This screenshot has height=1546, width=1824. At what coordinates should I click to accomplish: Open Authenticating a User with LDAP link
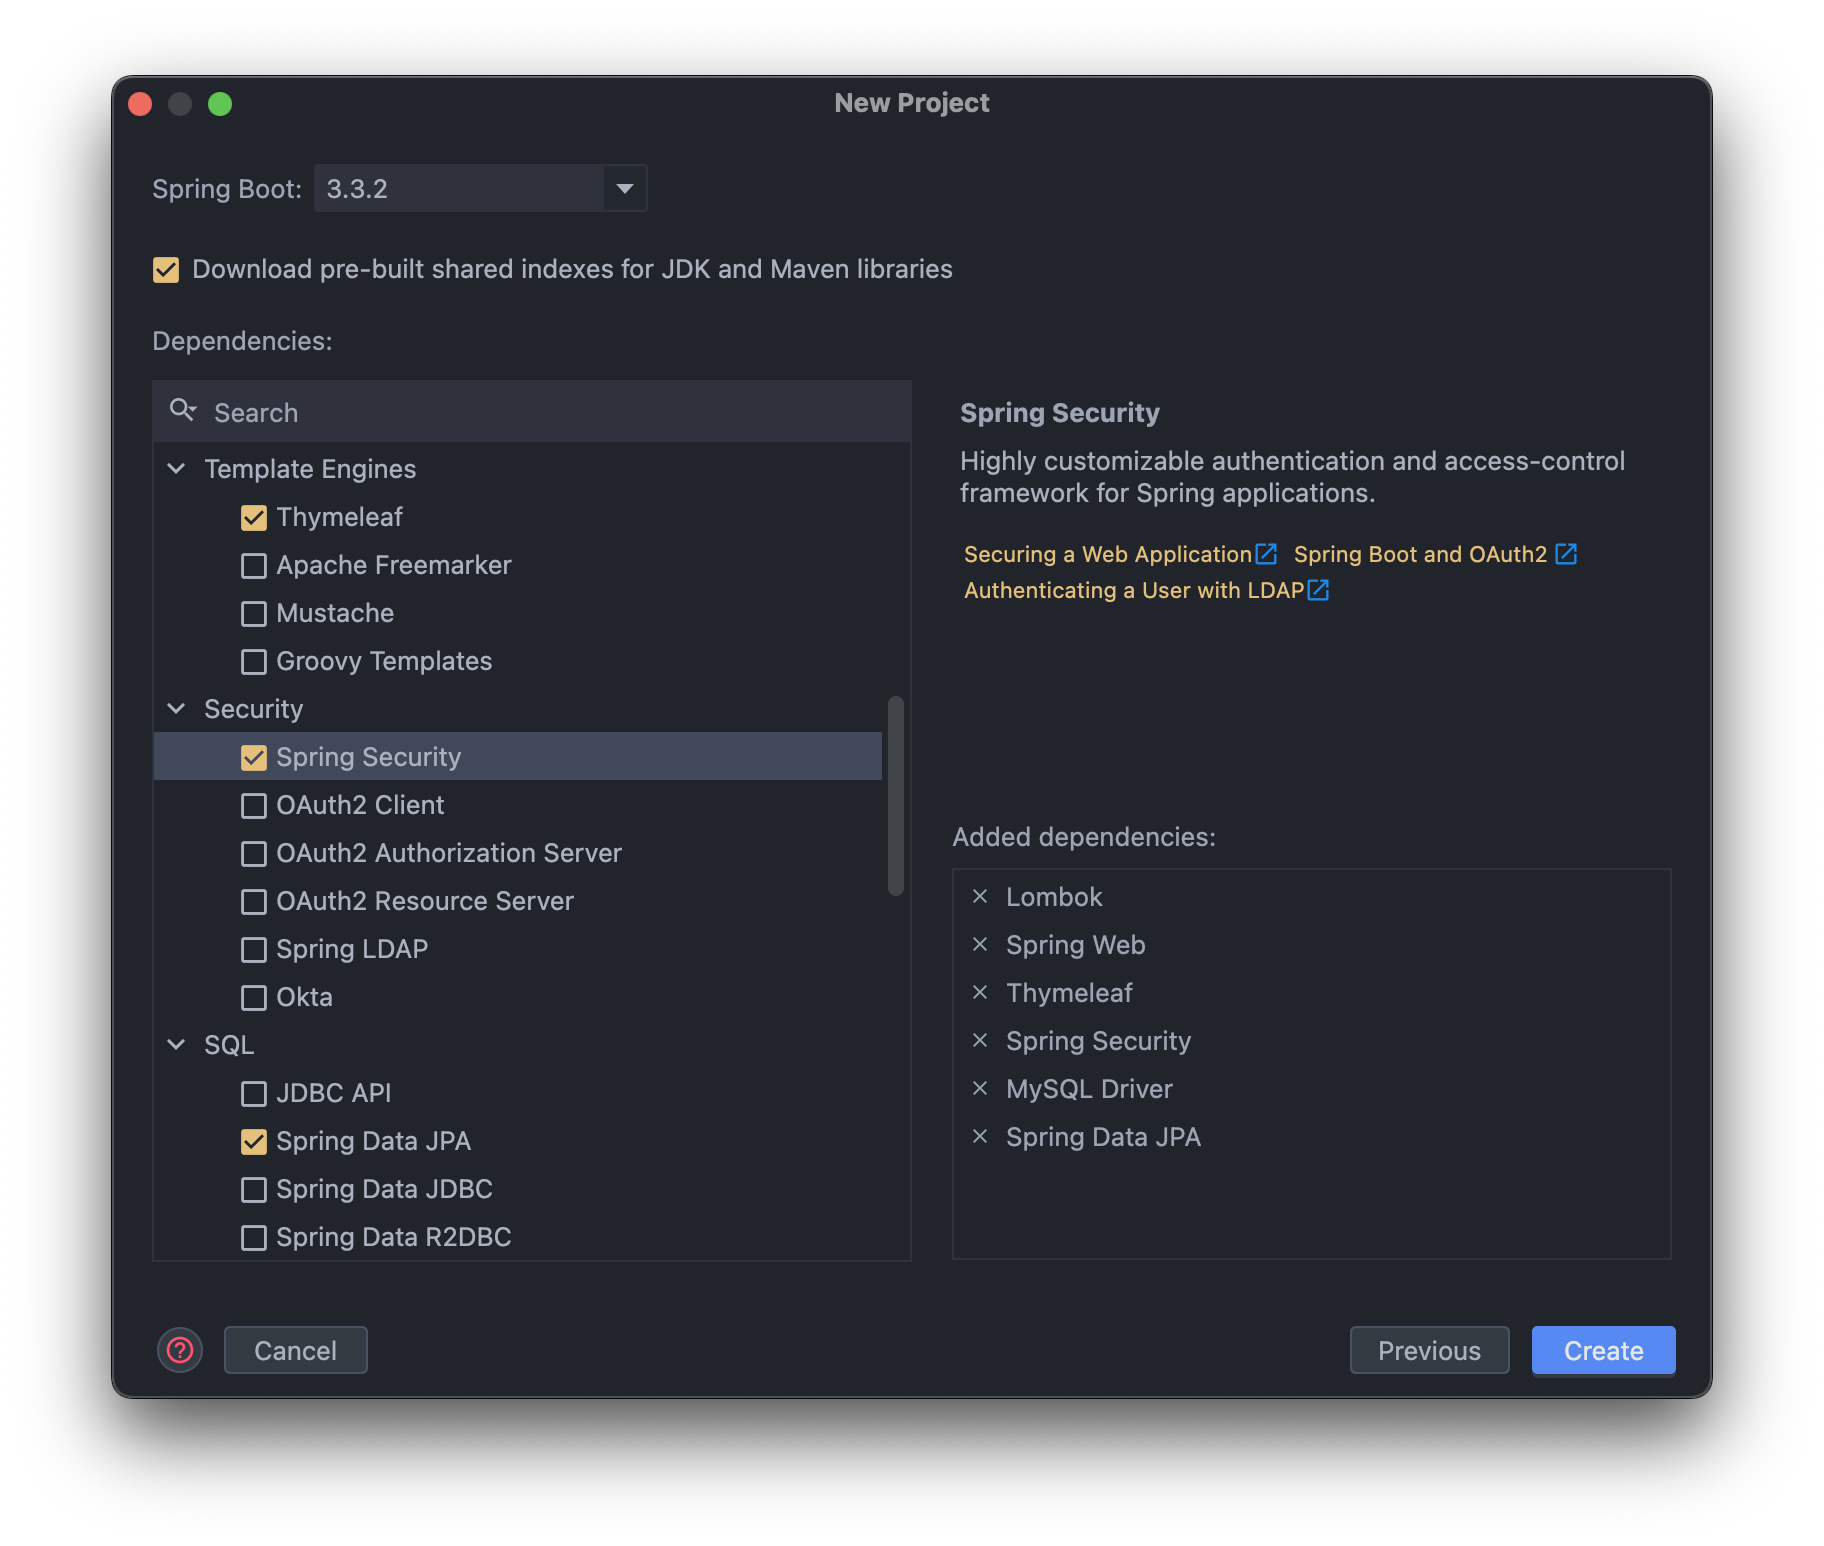point(1134,590)
